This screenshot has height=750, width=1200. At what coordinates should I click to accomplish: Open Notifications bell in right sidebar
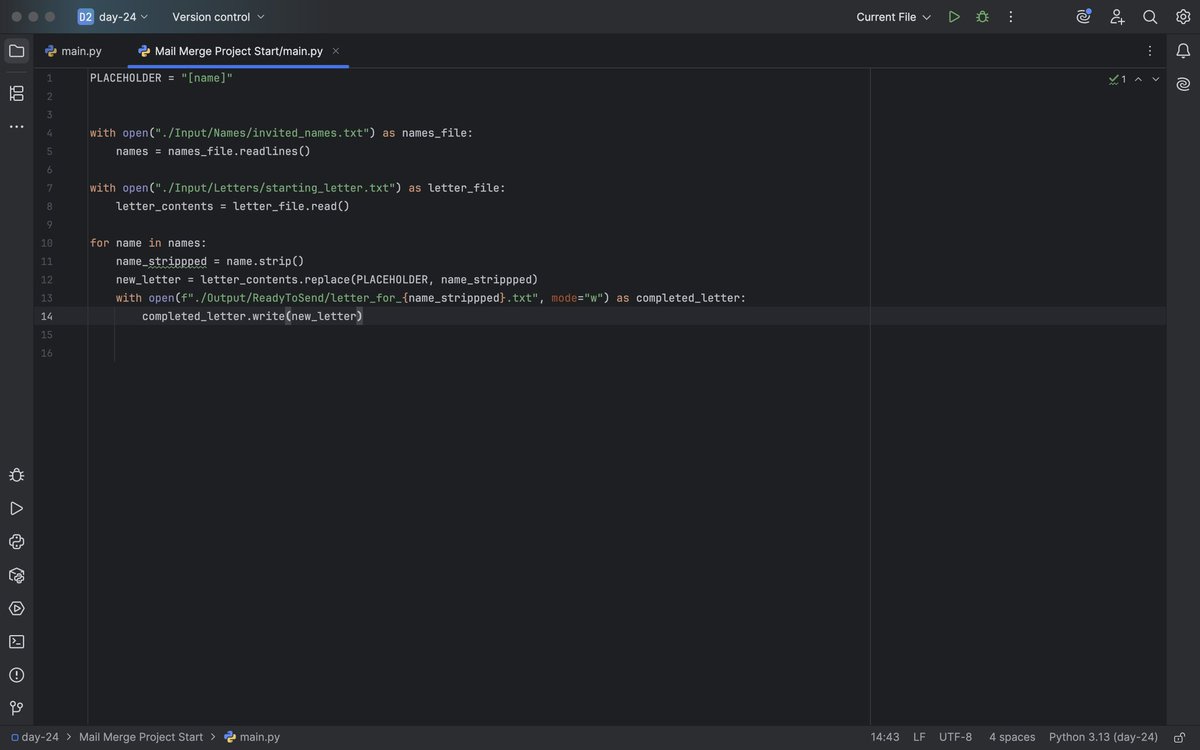pyautogui.click(x=1183, y=50)
